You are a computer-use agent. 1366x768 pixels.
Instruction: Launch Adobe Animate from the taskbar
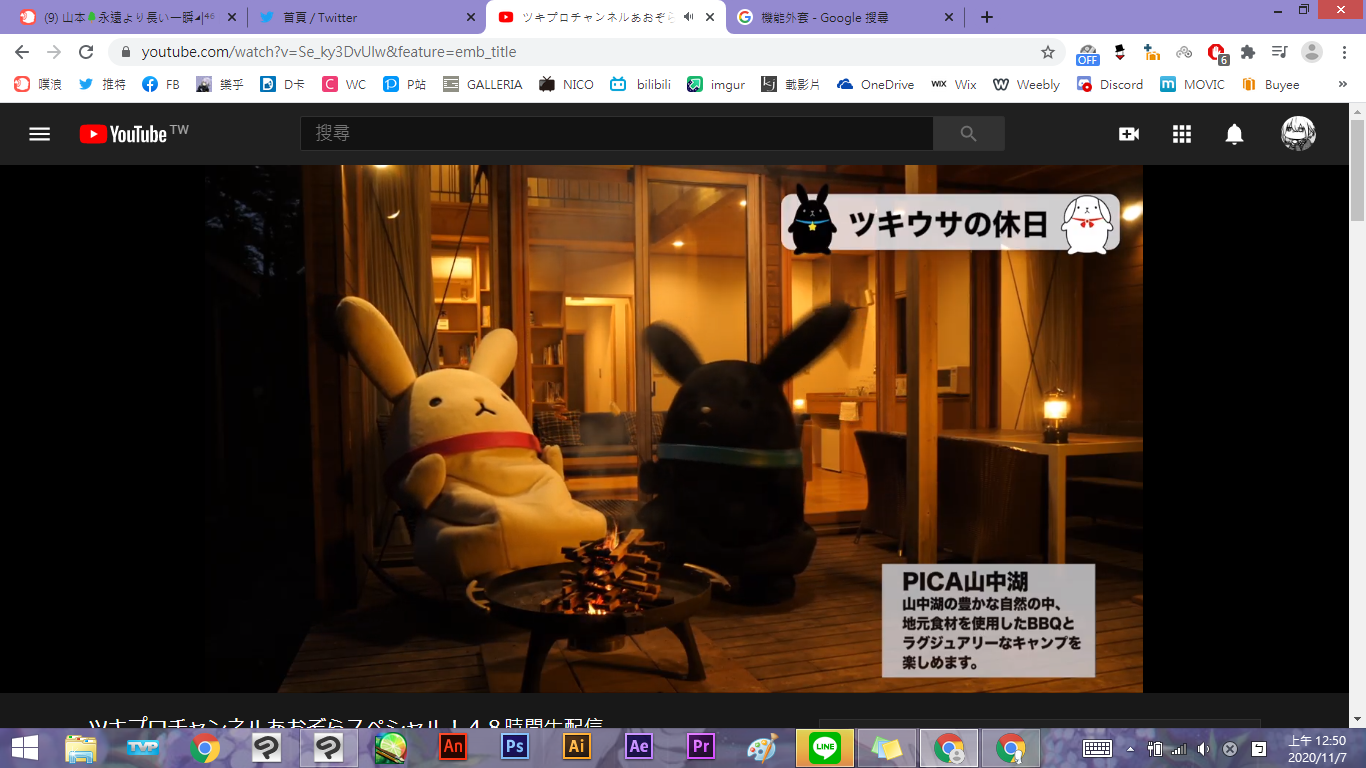(453, 748)
